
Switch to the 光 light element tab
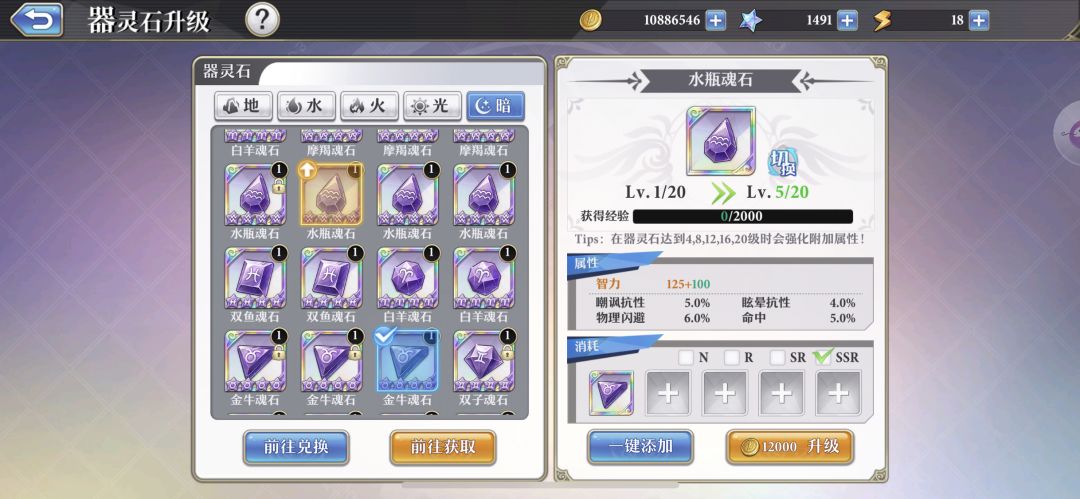[433, 105]
